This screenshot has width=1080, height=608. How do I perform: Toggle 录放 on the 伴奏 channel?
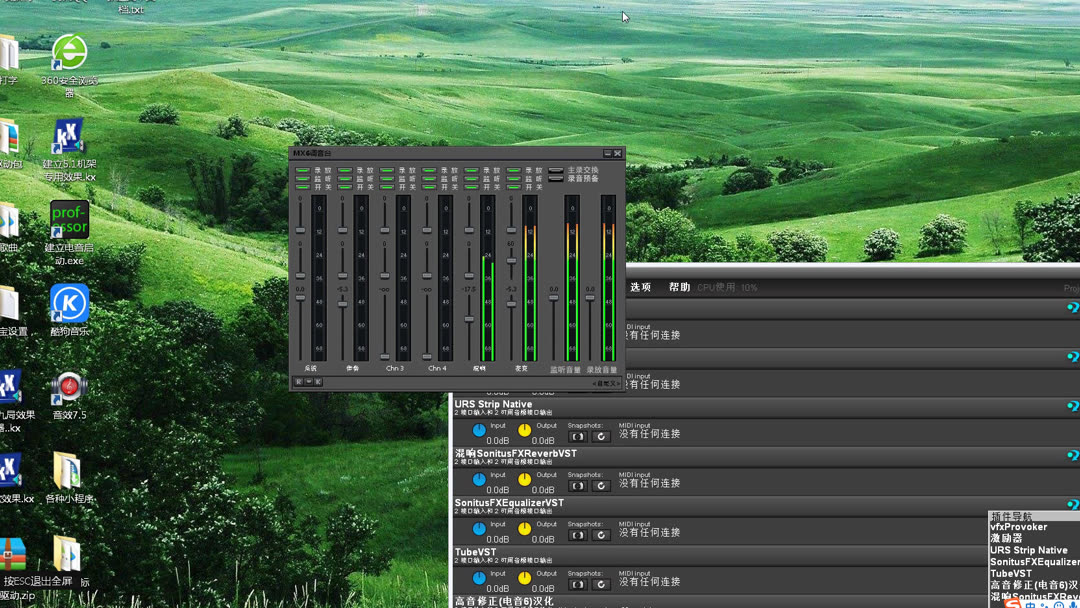click(x=345, y=168)
